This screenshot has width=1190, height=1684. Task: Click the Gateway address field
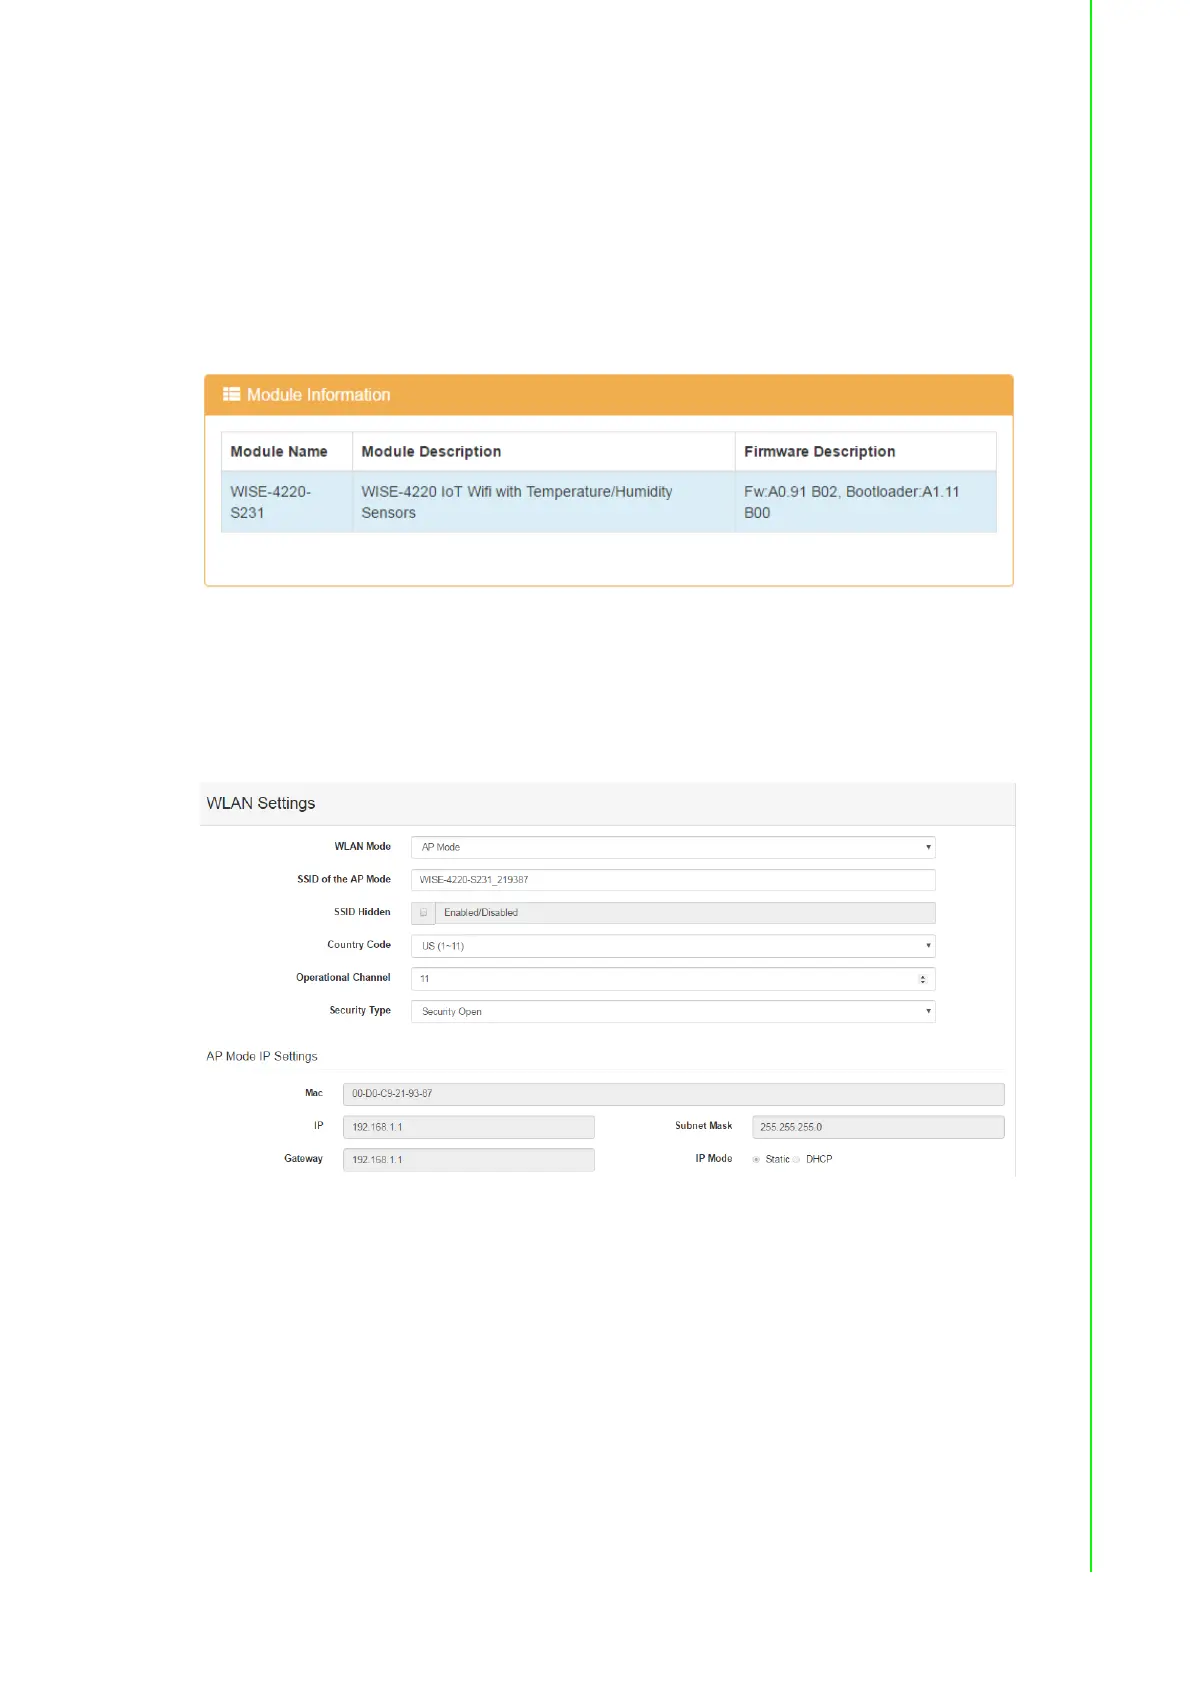[468, 1160]
